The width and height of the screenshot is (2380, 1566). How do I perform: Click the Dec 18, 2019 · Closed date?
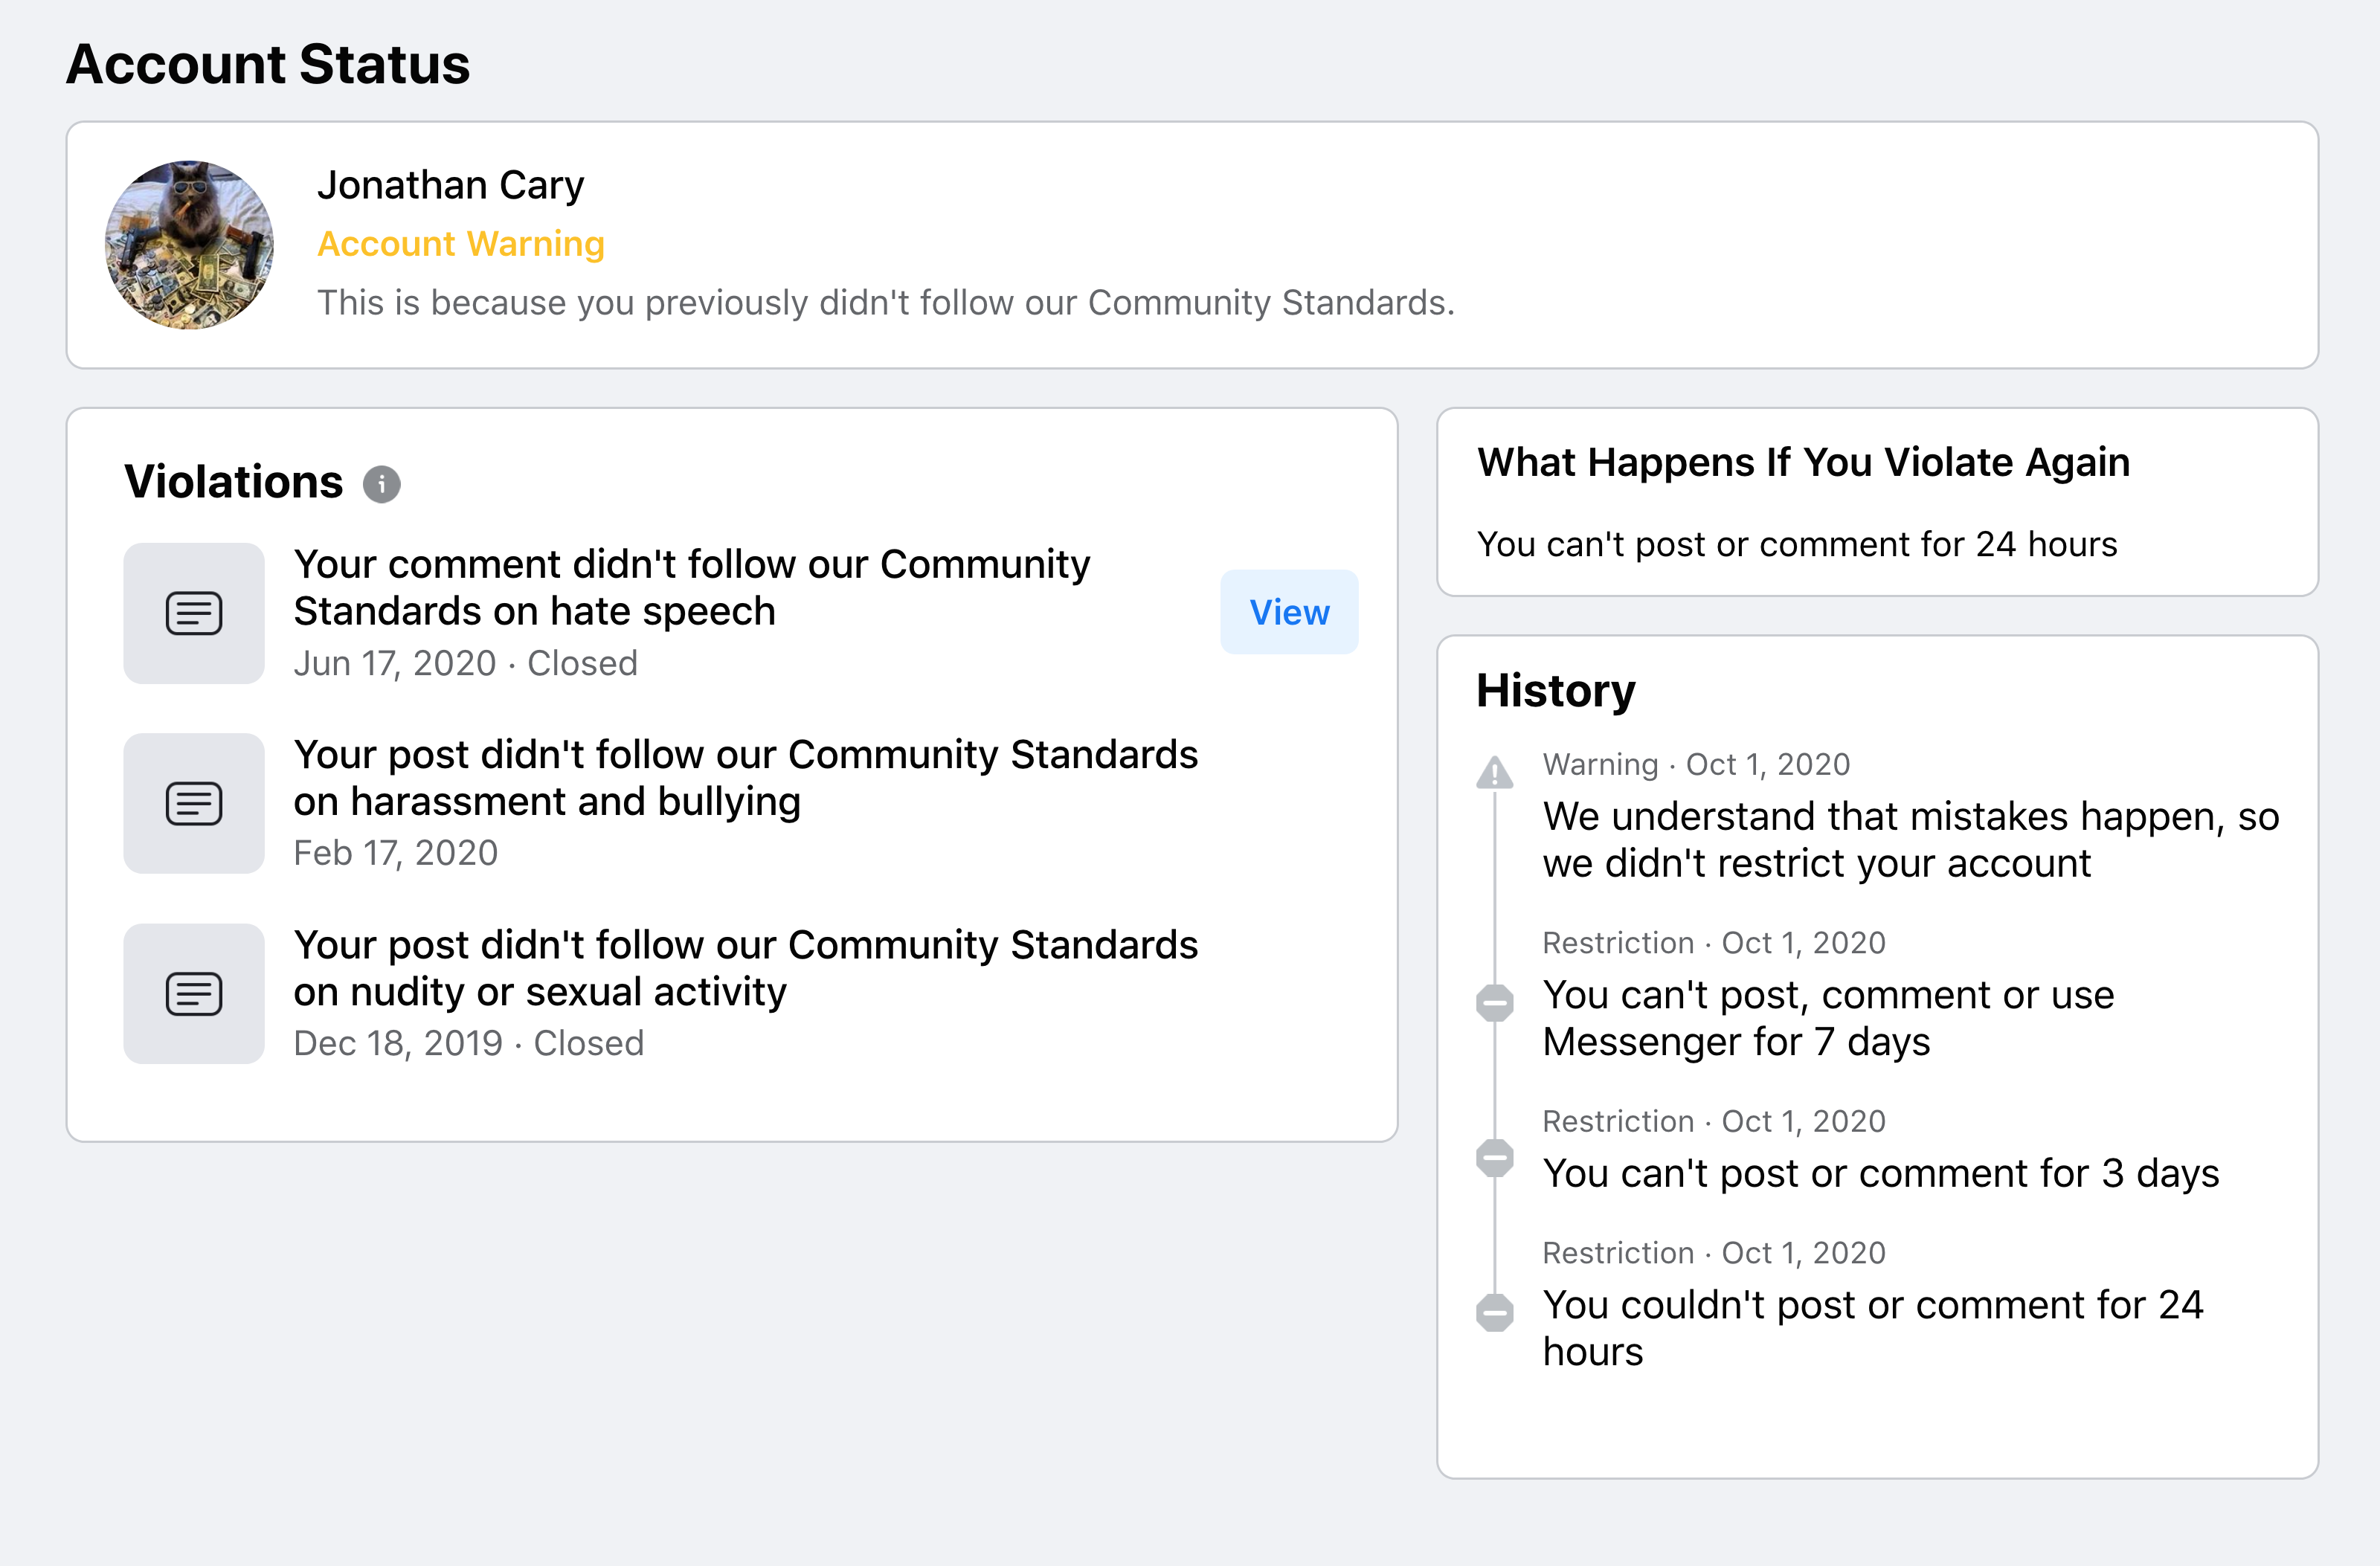pos(469,1043)
